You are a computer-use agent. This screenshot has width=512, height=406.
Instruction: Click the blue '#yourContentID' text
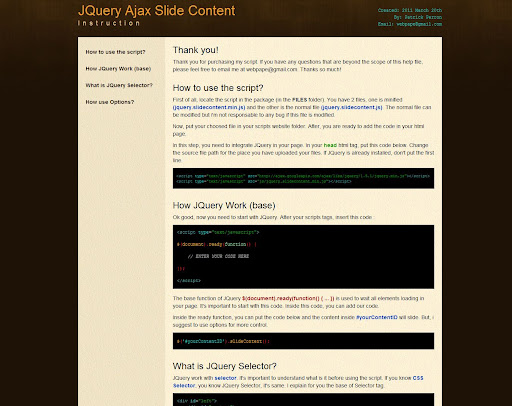point(377,317)
